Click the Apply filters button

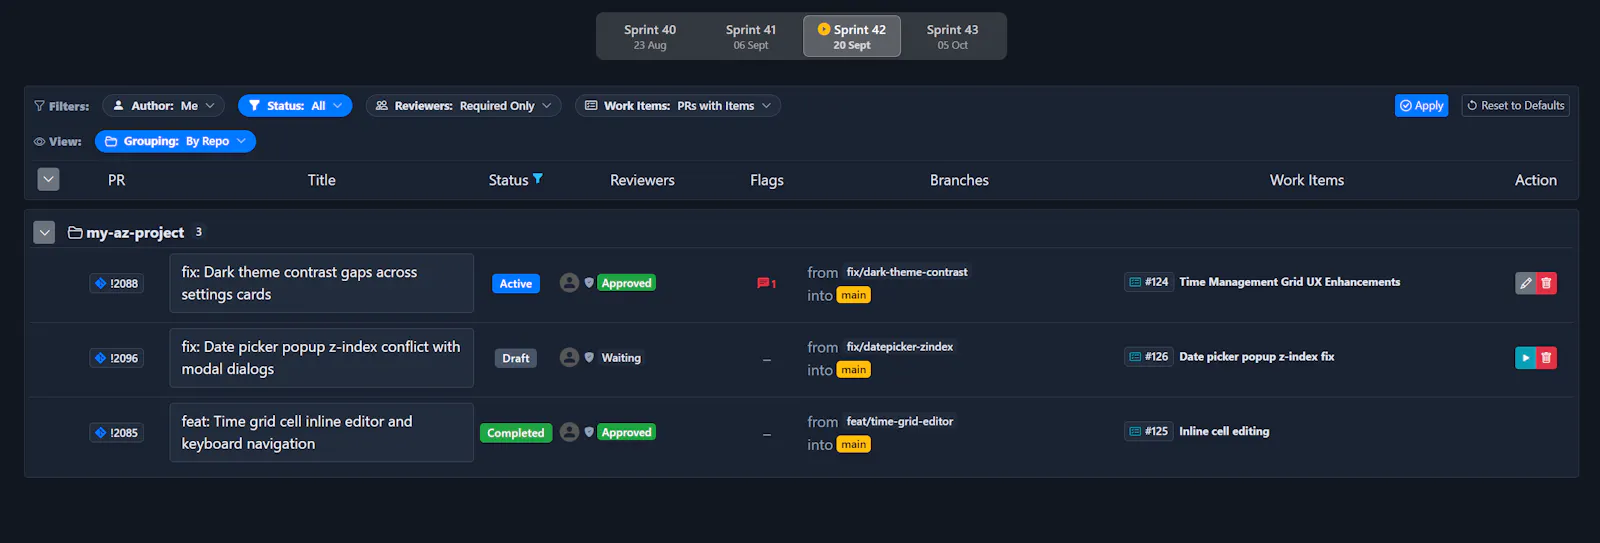click(x=1421, y=106)
